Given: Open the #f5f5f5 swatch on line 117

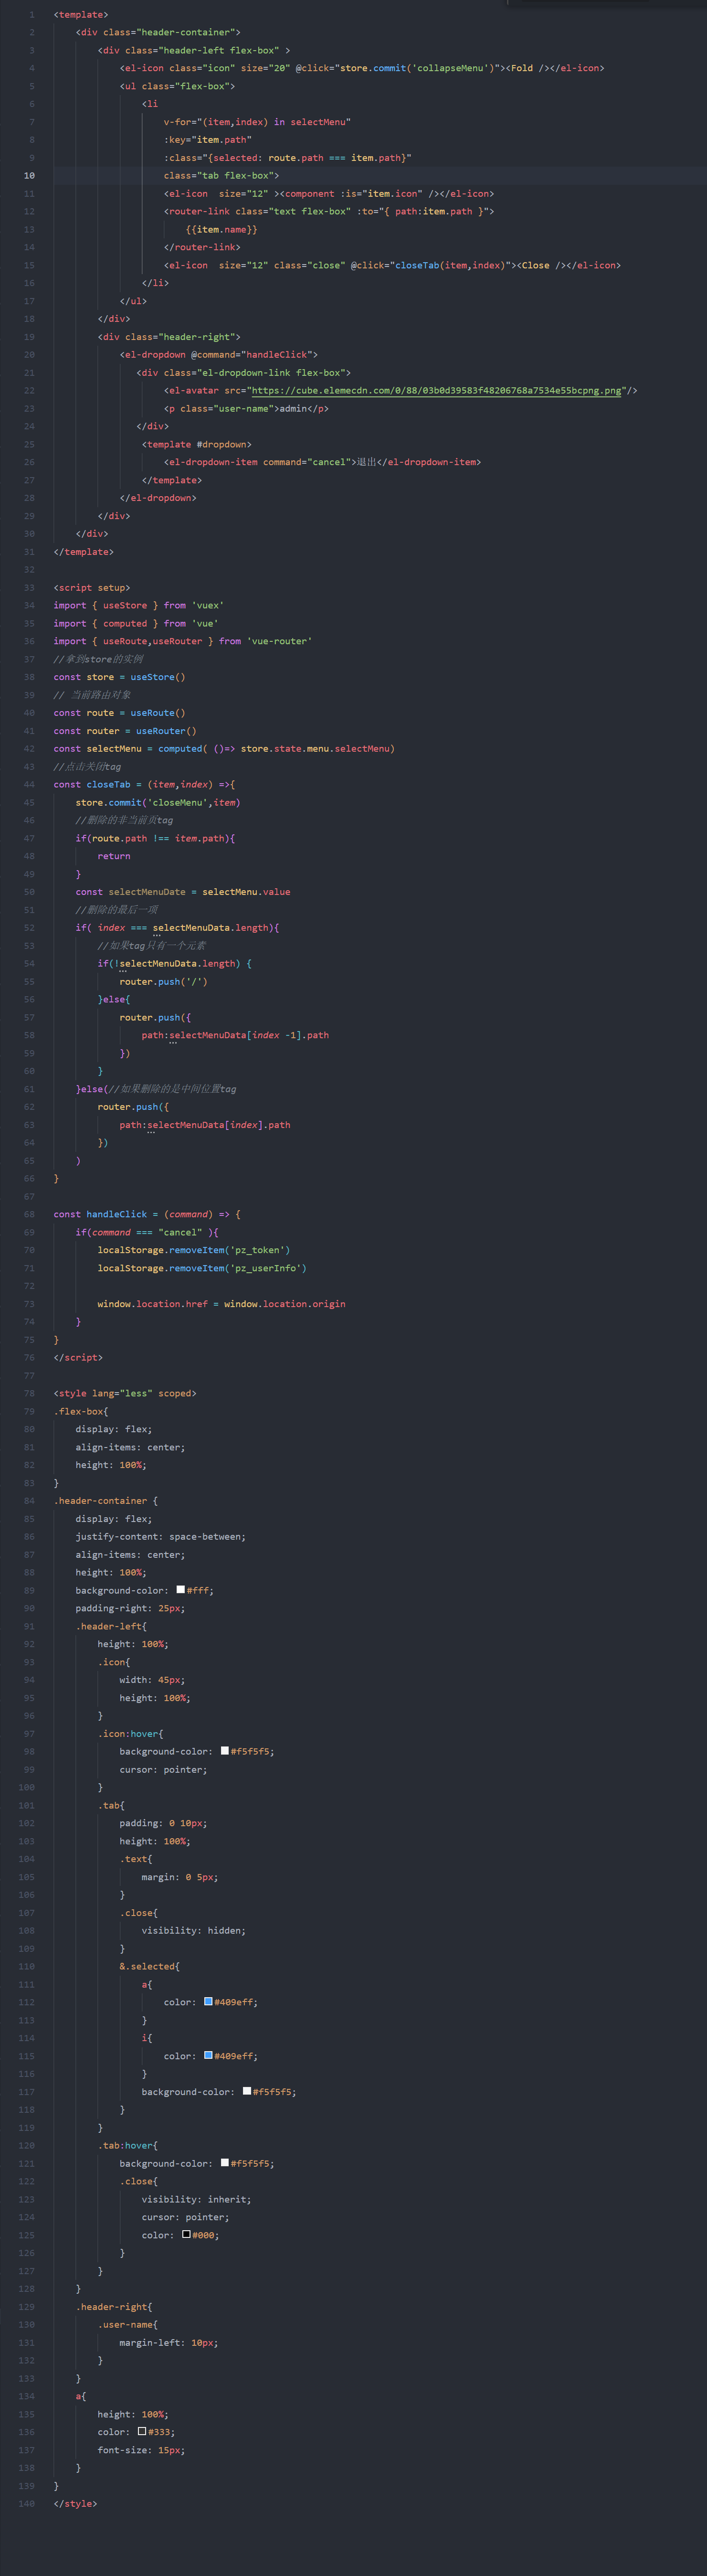Looking at the screenshot, I should pyautogui.click(x=247, y=2091).
